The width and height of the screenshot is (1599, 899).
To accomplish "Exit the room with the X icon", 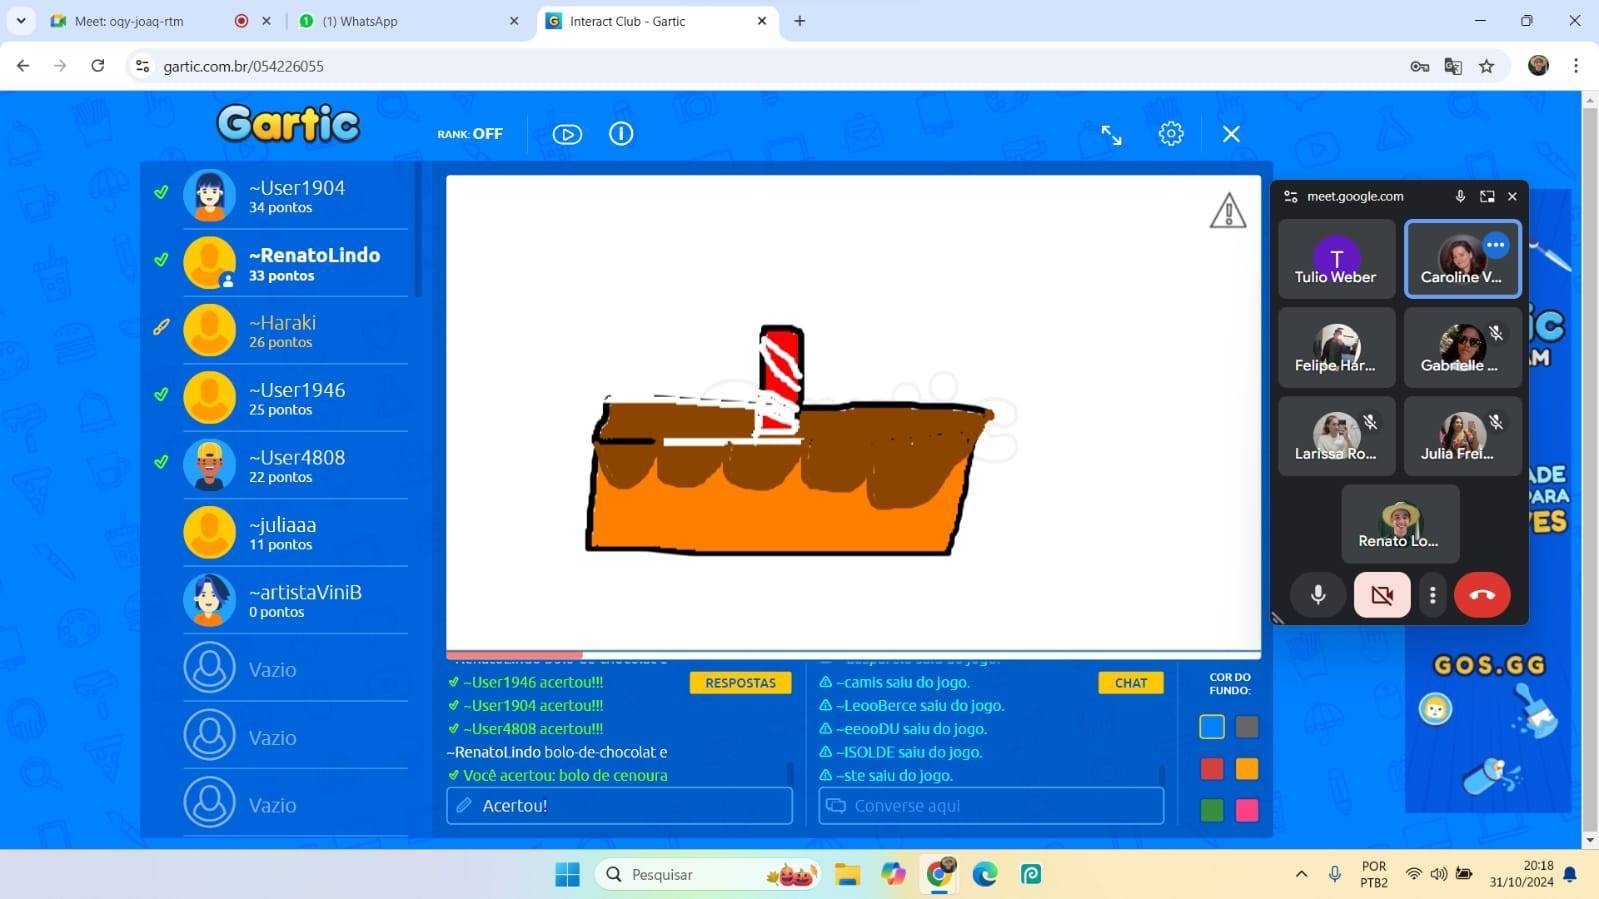I will pos(1231,134).
